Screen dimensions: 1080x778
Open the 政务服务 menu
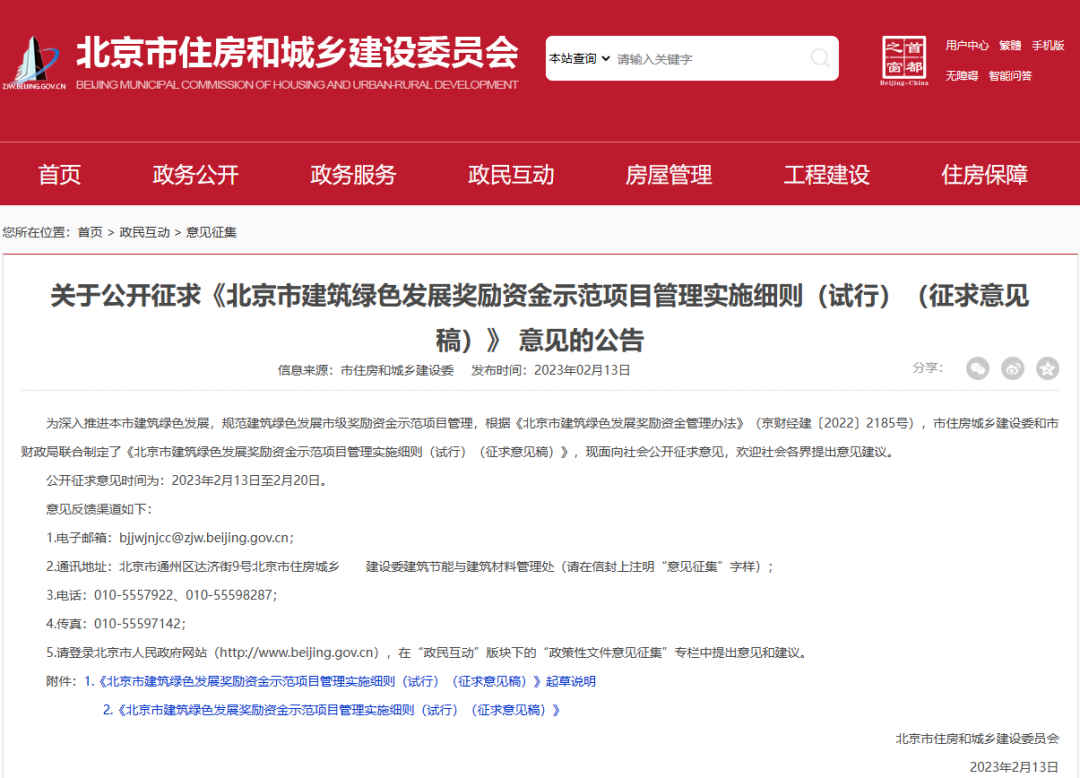click(x=352, y=174)
